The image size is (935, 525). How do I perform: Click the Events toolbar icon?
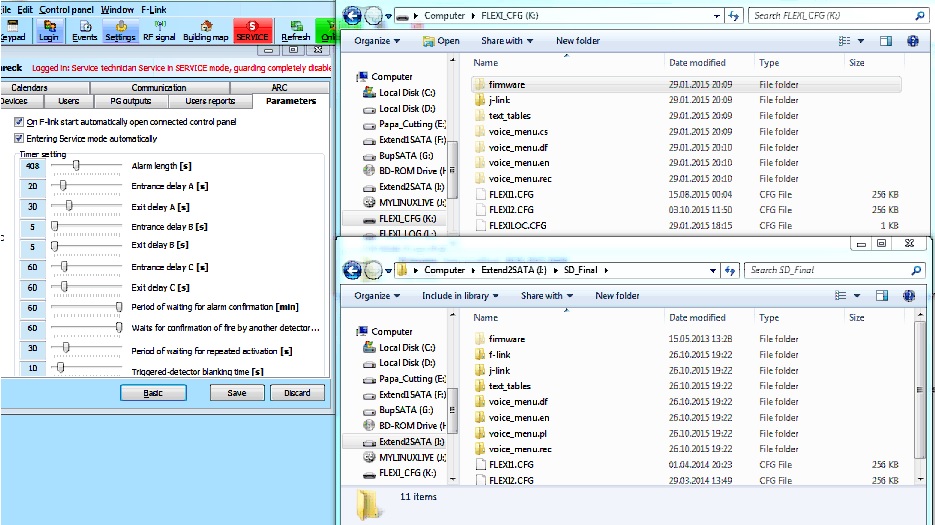point(85,31)
